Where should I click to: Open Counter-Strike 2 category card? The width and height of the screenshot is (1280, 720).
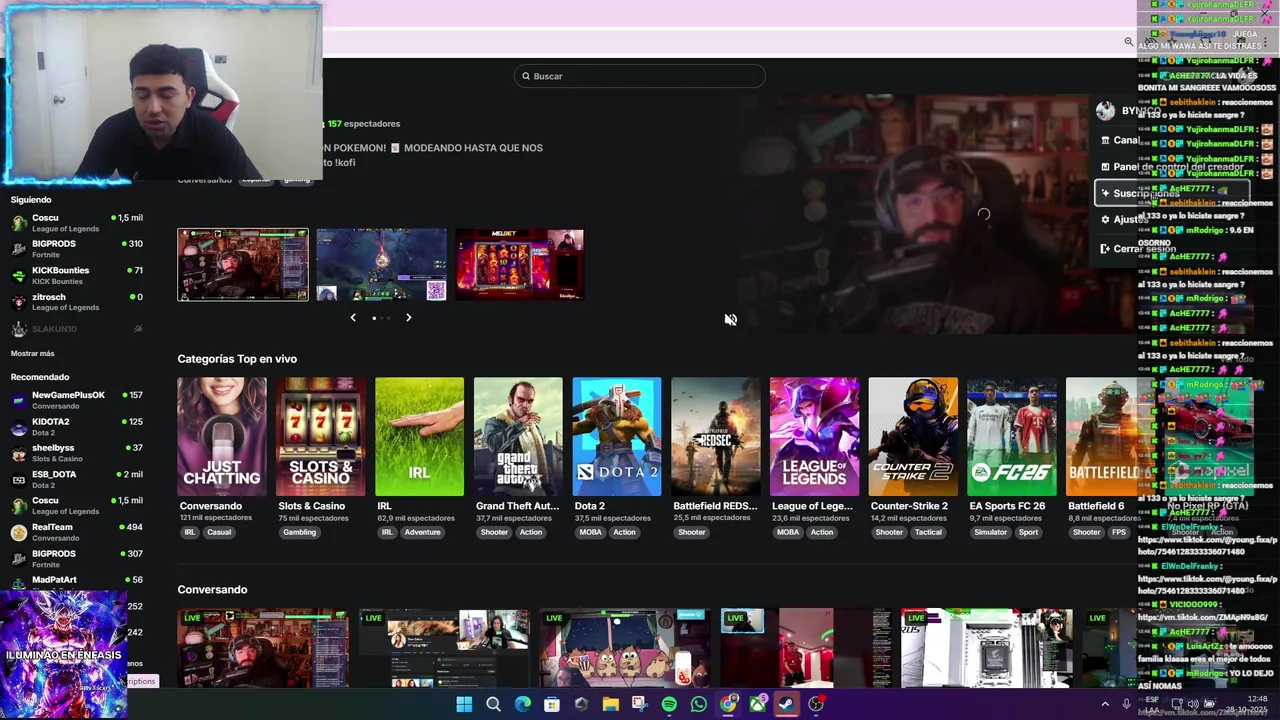(913, 437)
